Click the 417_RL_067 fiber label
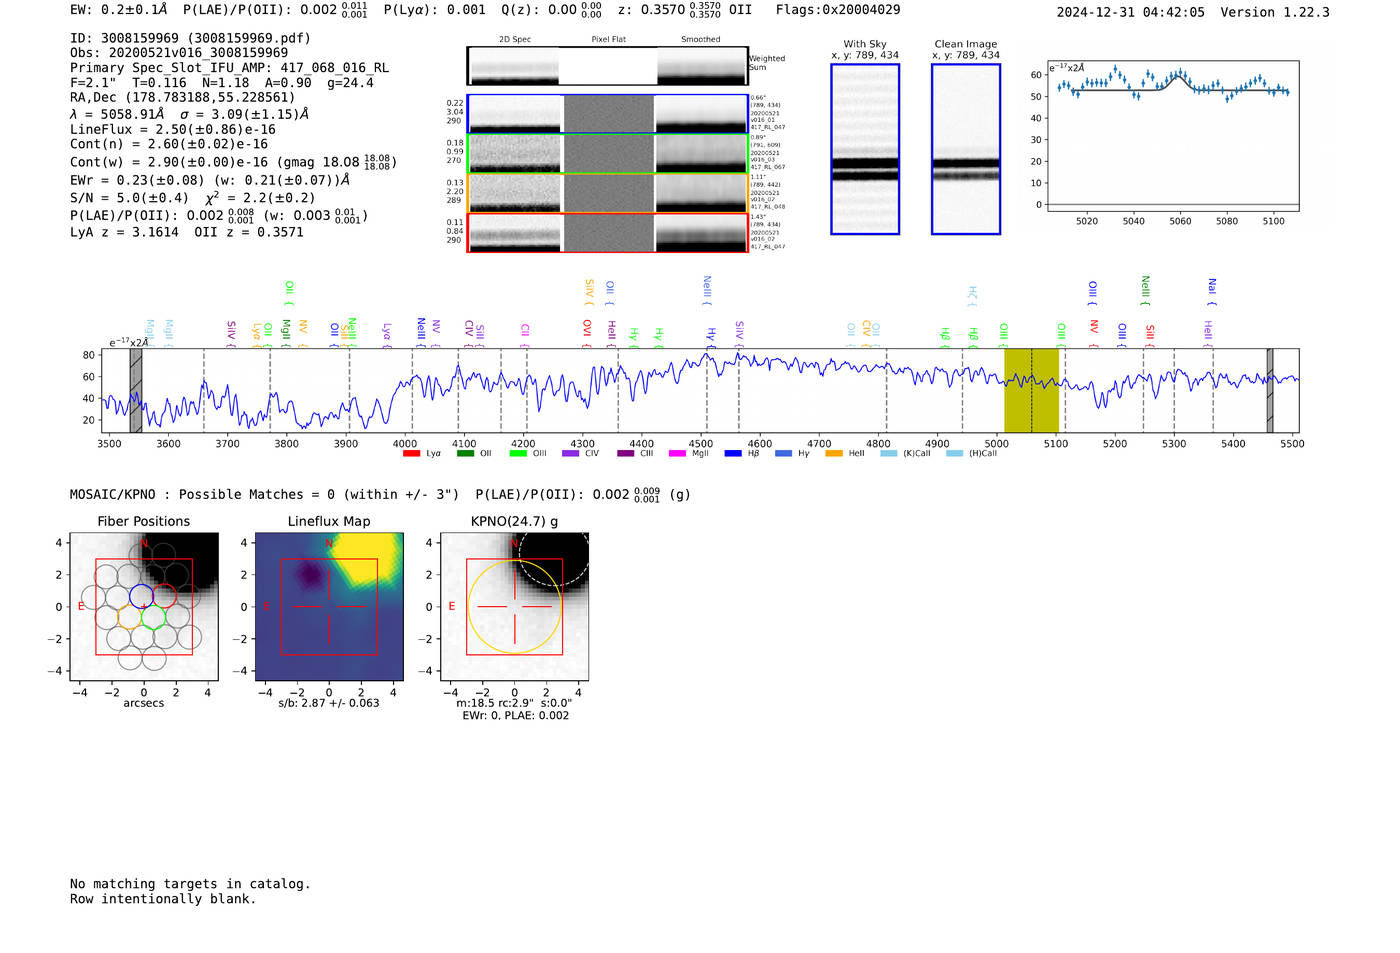 coord(768,167)
